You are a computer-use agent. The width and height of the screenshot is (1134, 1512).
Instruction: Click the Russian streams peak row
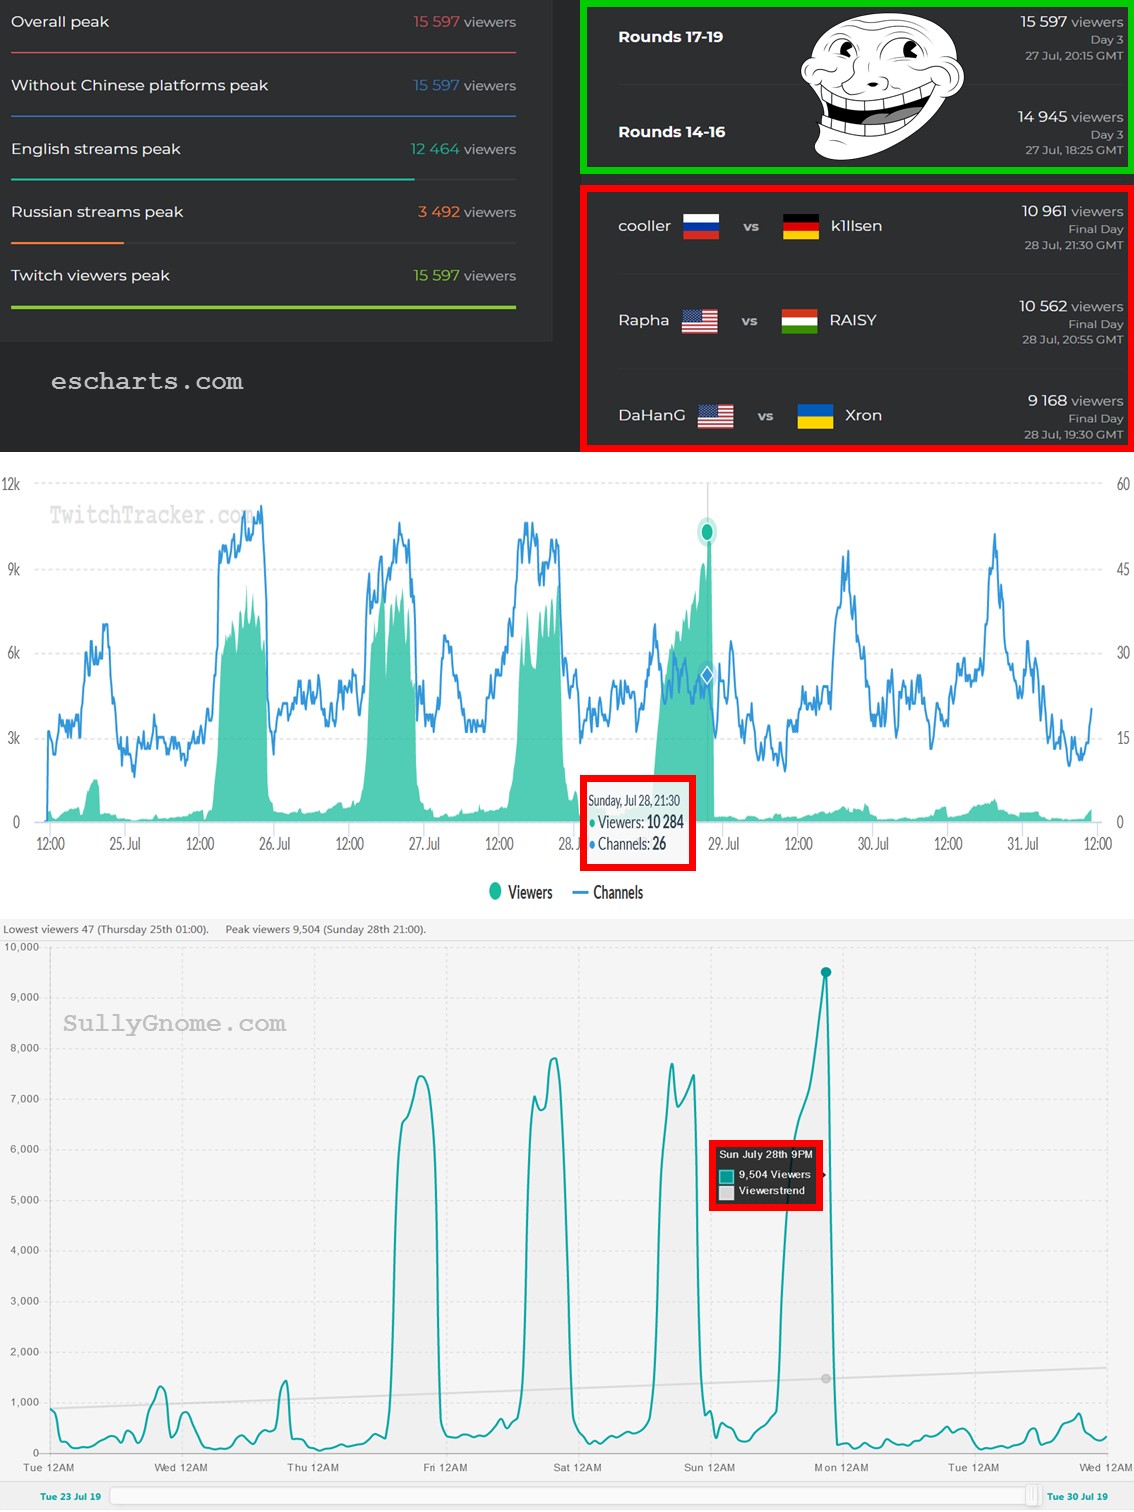point(263,212)
